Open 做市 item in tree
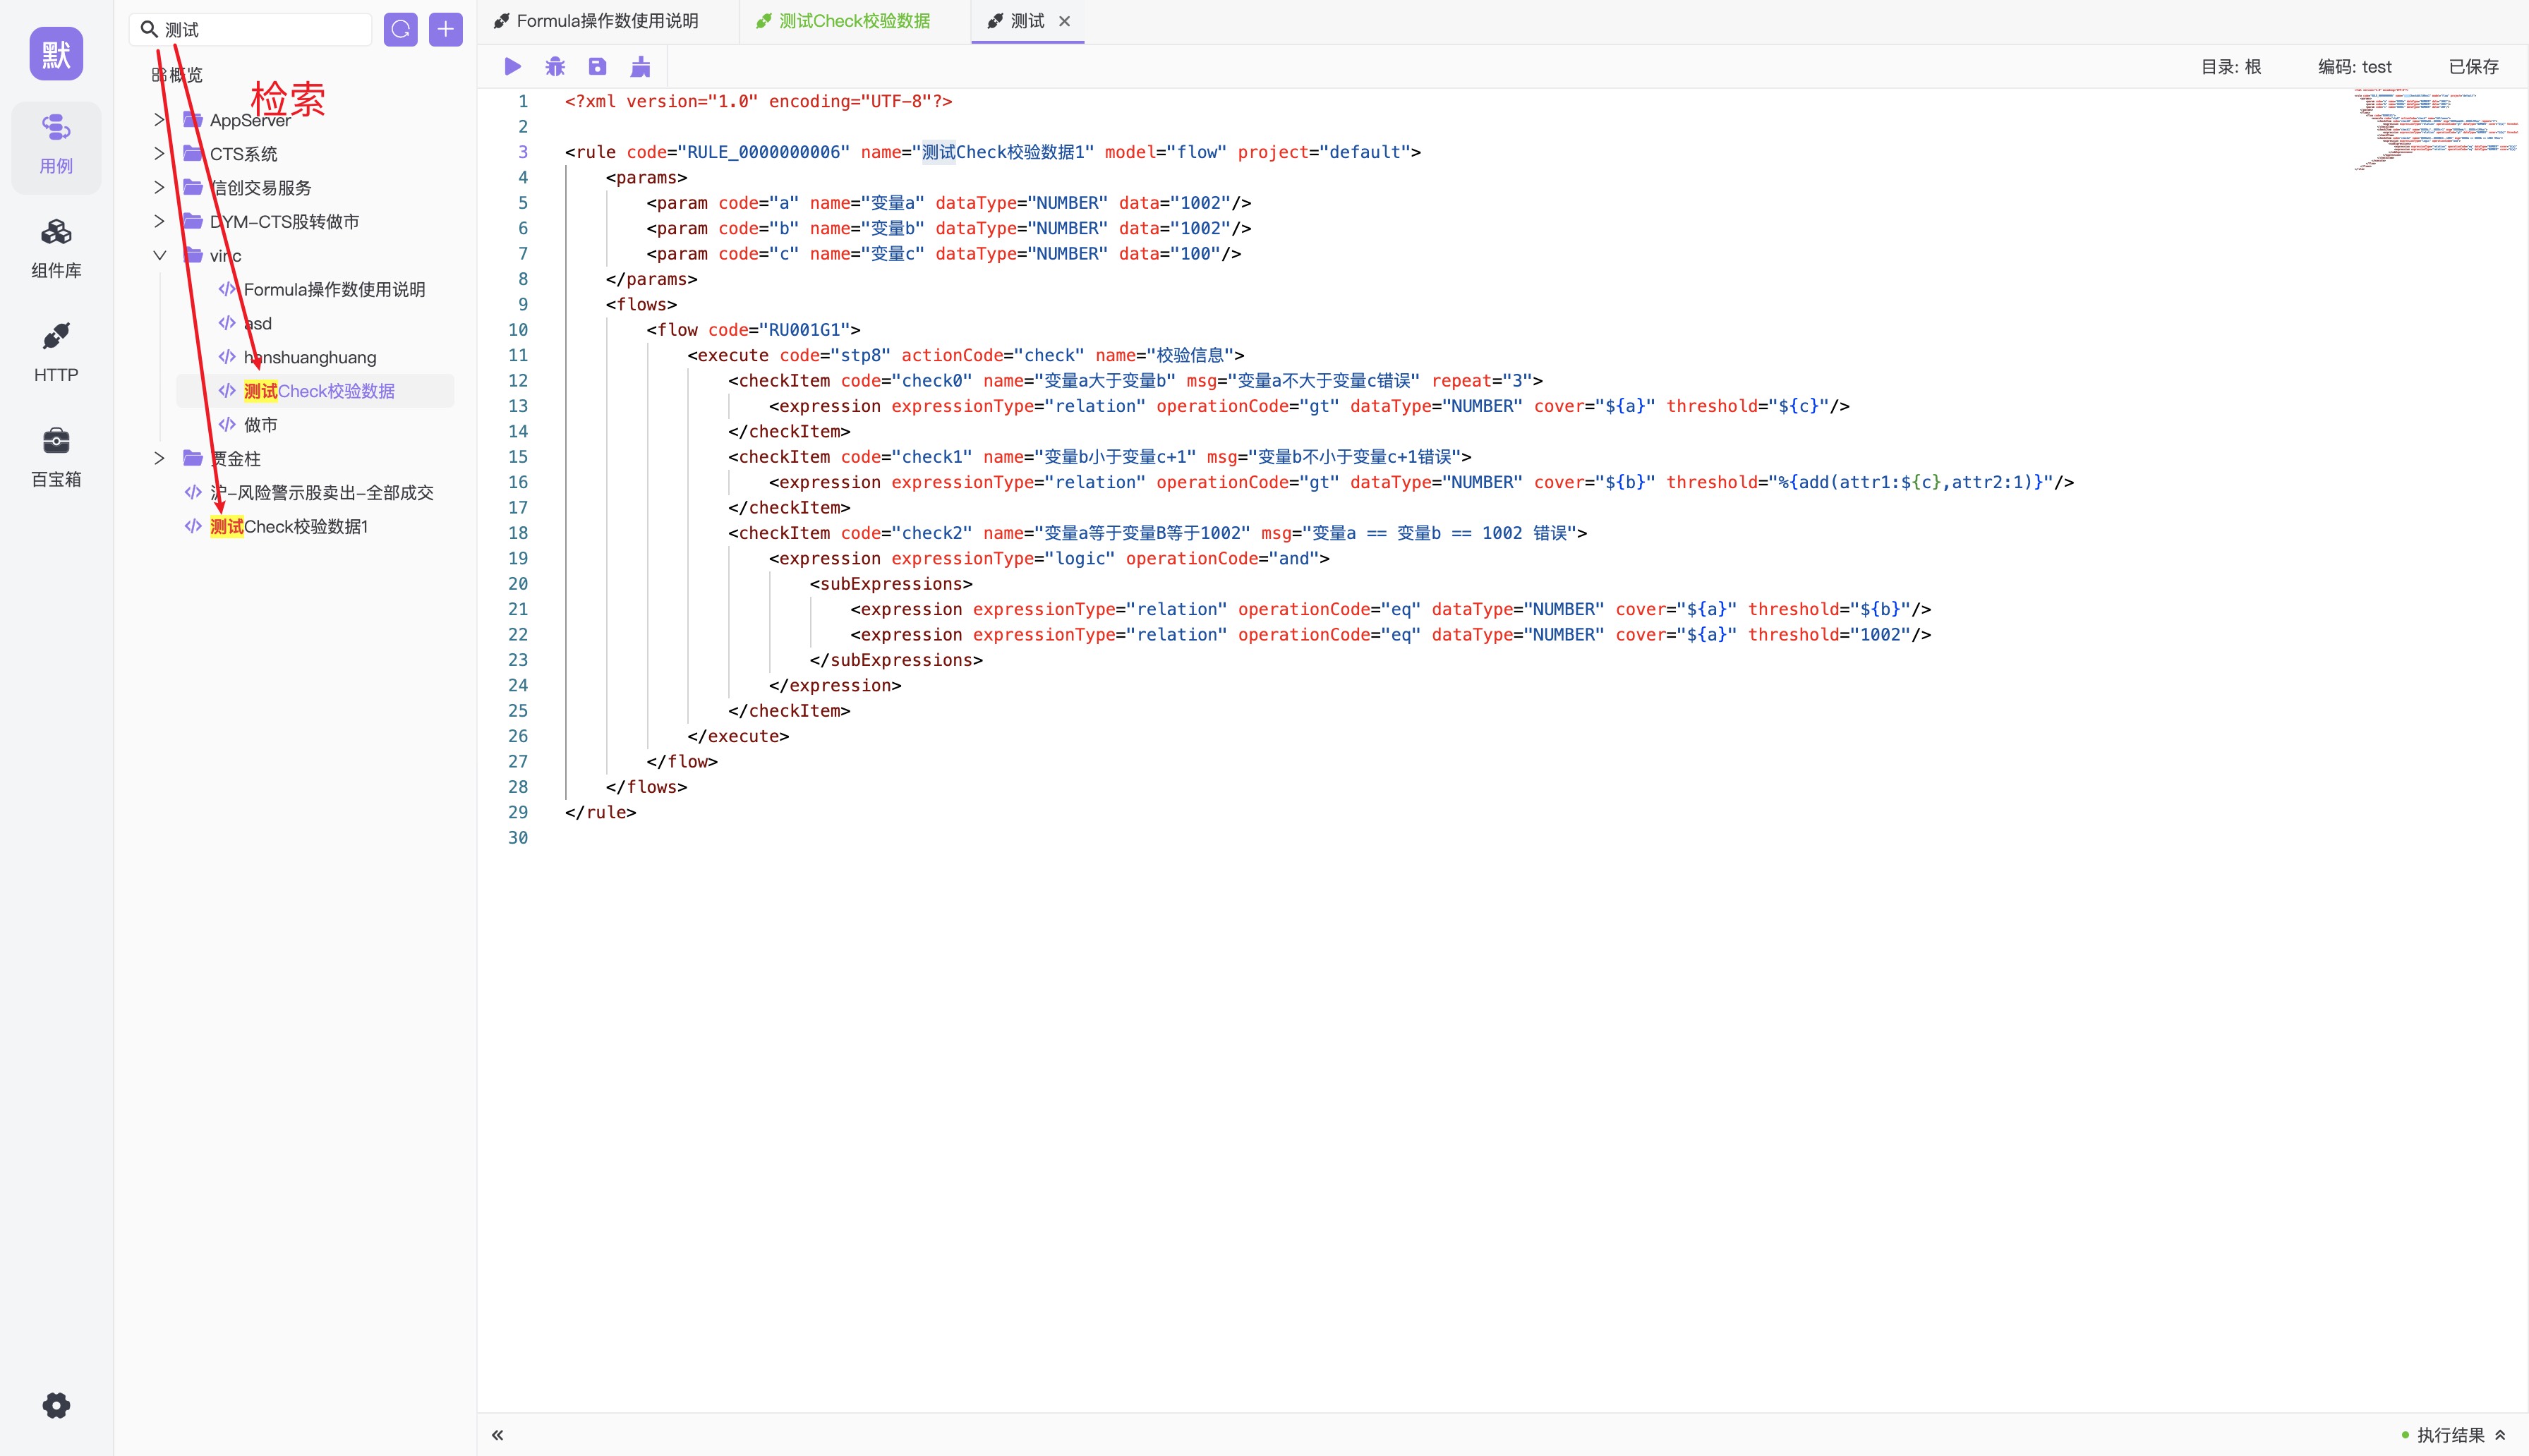This screenshot has width=2529, height=1456. pos(260,425)
